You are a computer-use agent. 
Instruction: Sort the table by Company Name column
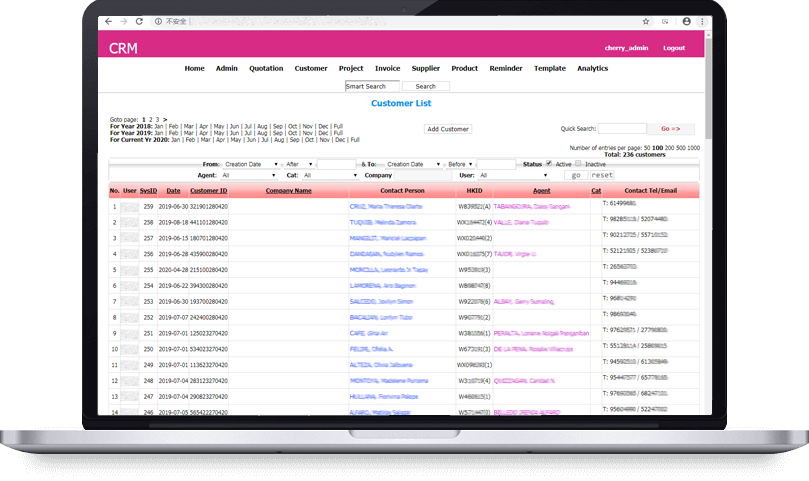[x=288, y=190]
